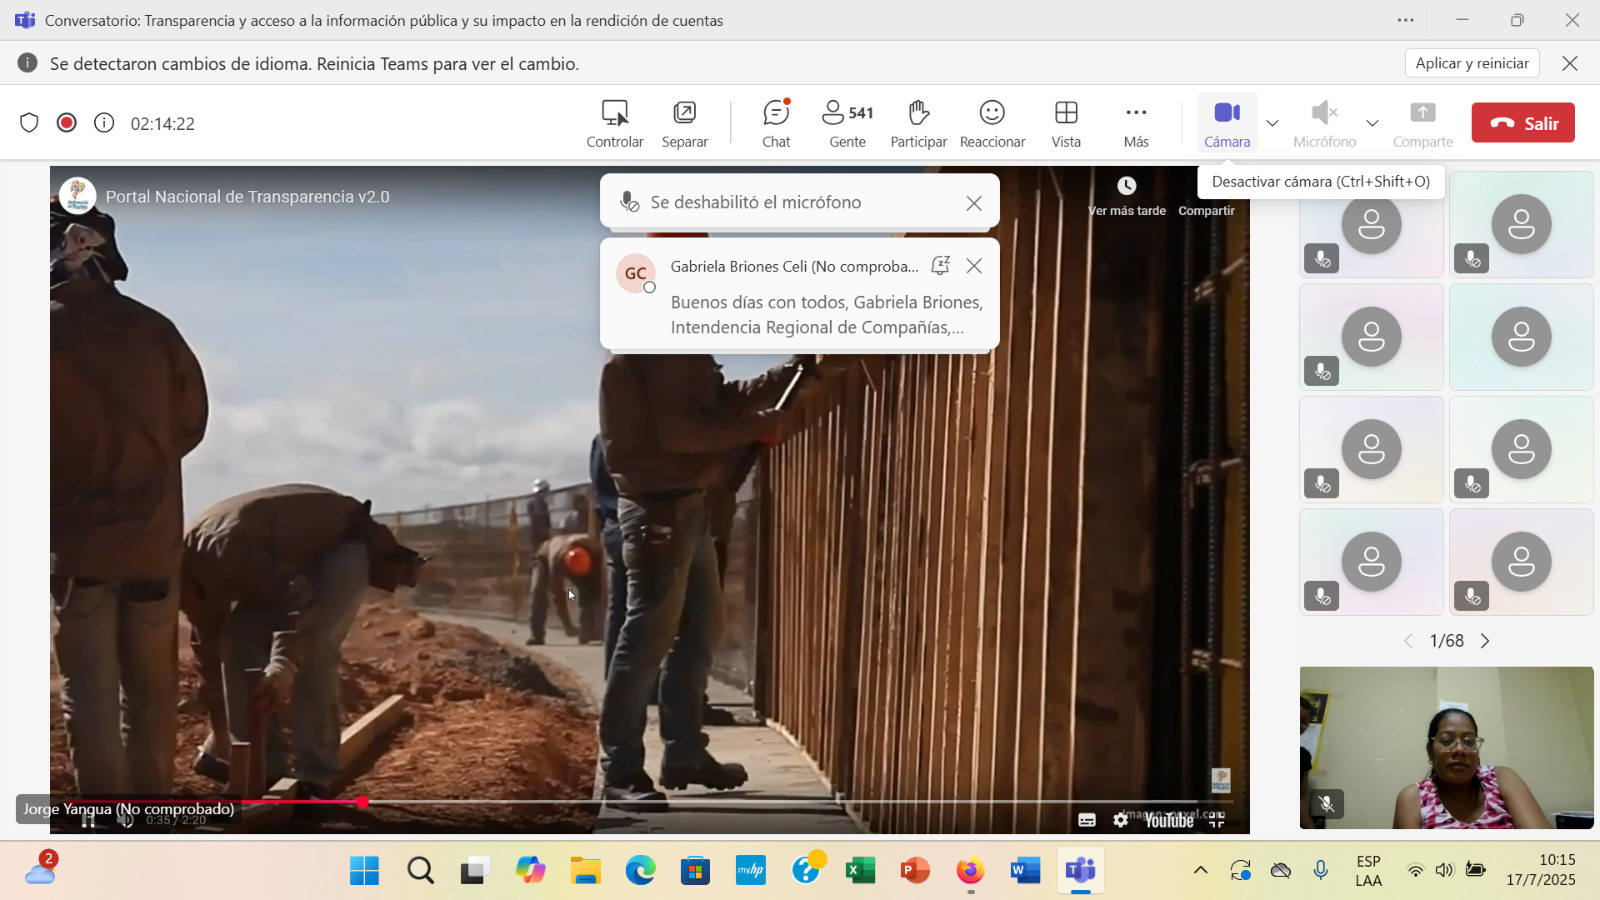The width and height of the screenshot is (1600, 900).
Task: Click the Salir leave button
Action: tap(1523, 123)
